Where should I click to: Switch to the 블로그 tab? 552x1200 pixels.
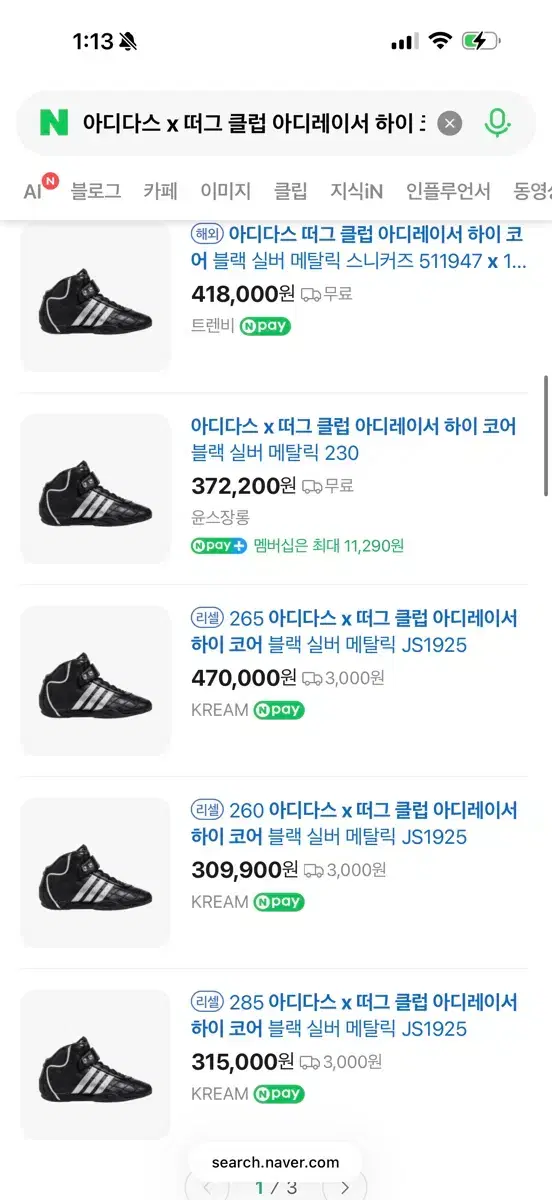(96, 190)
